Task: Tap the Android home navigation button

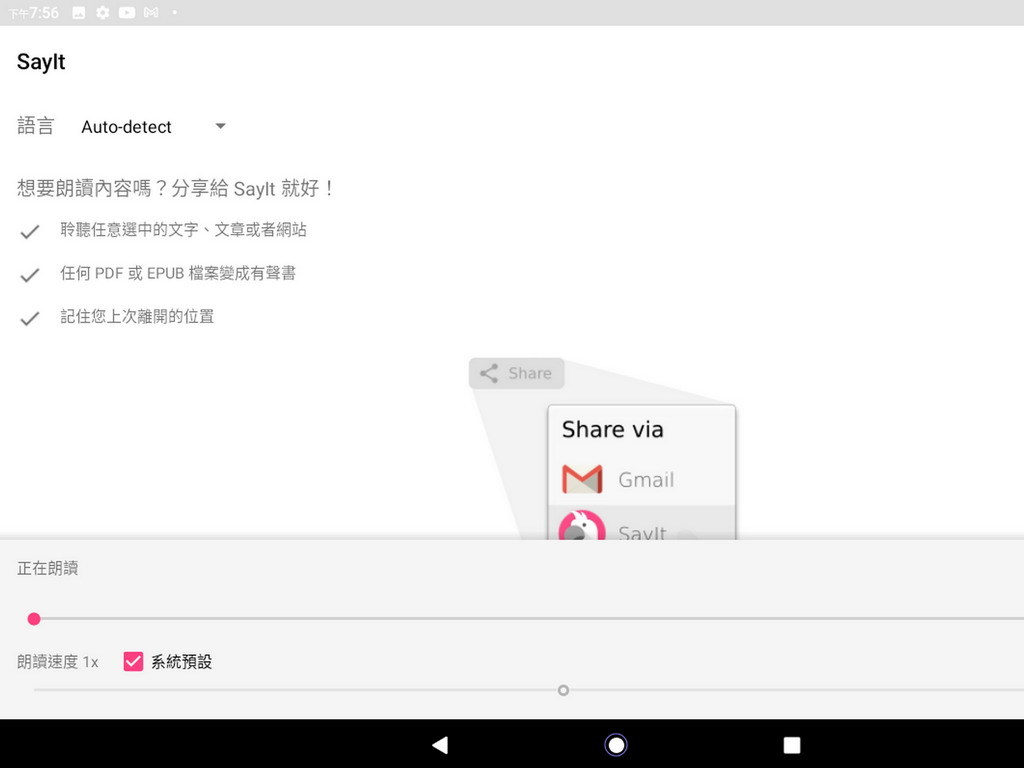Action: 616,744
